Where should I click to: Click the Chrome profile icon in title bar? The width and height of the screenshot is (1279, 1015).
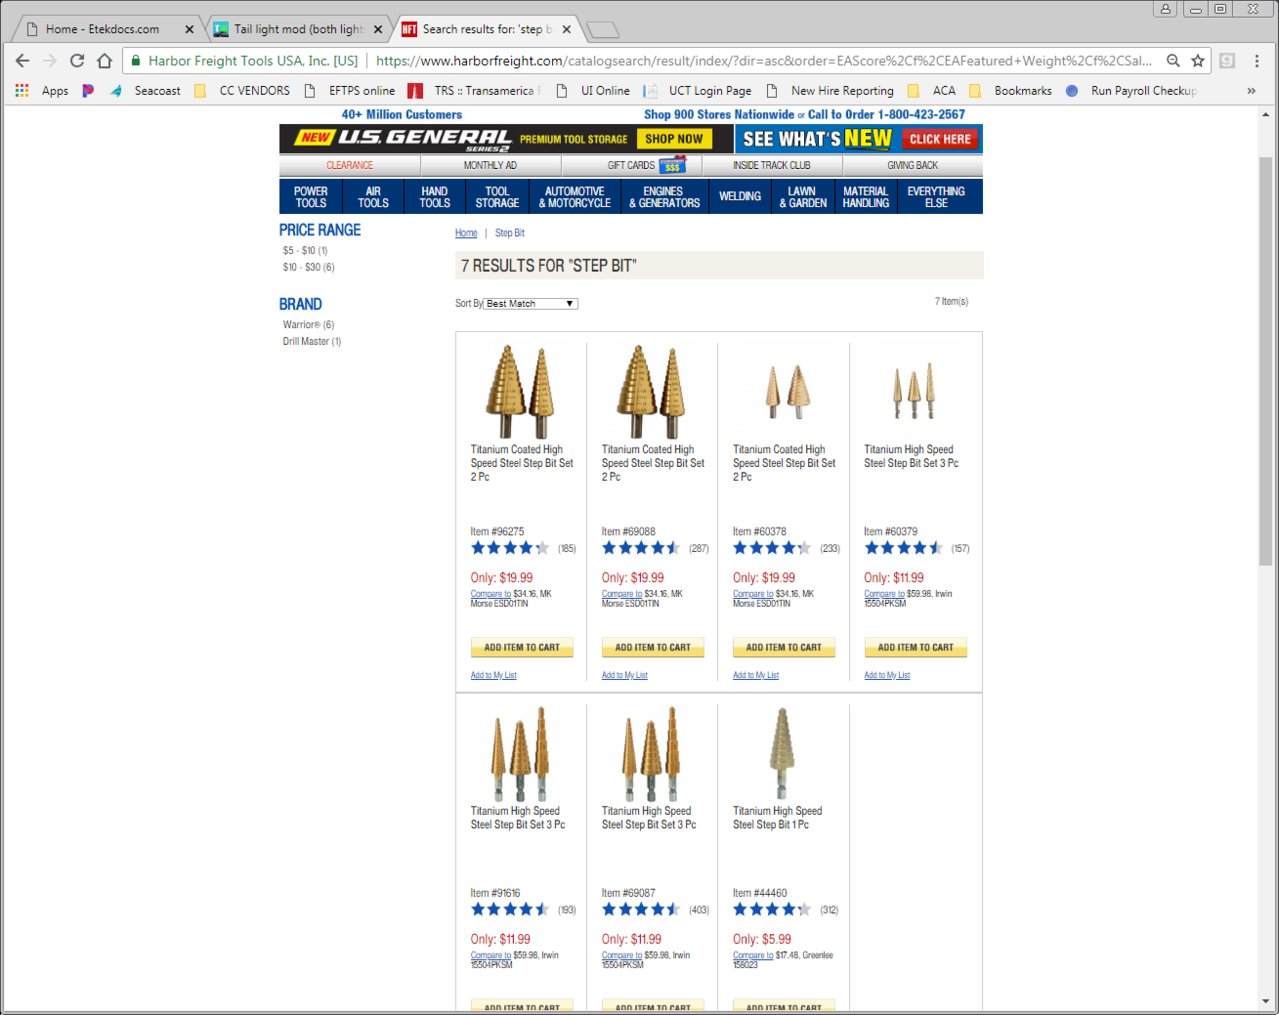click(x=1165, y=9)
